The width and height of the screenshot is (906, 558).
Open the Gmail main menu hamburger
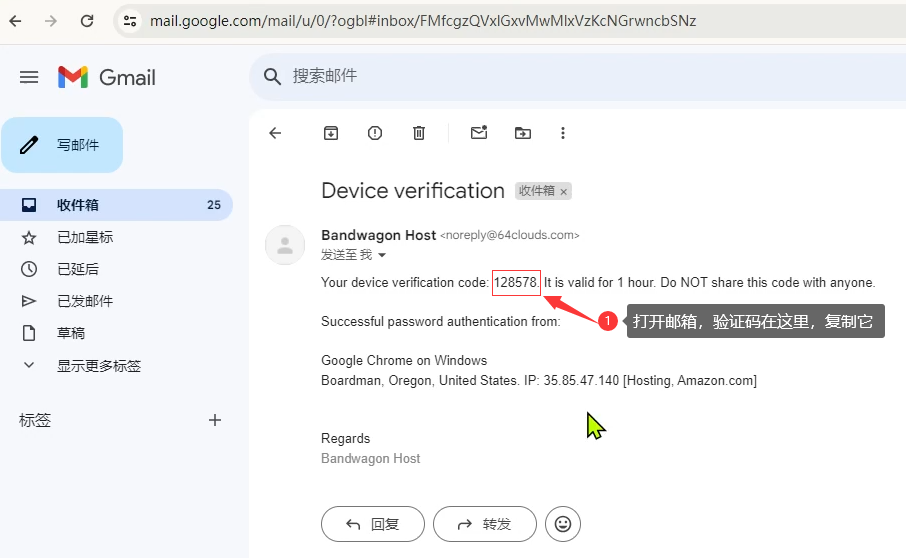(29, 77)
